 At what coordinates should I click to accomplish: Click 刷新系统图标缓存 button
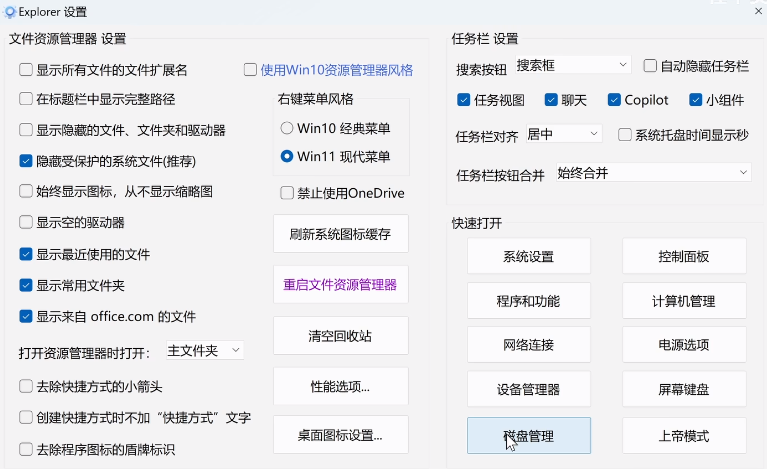(x=341, y=235)
